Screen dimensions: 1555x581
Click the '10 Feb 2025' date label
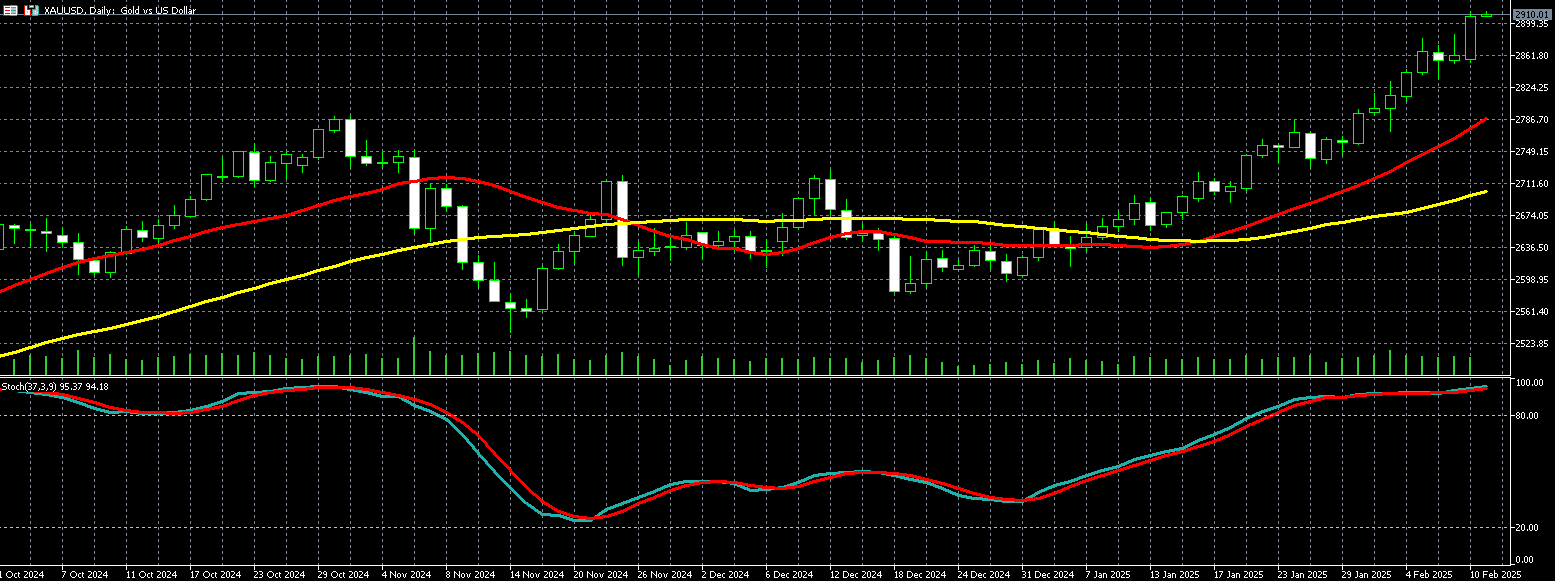tap(1496, 575)
